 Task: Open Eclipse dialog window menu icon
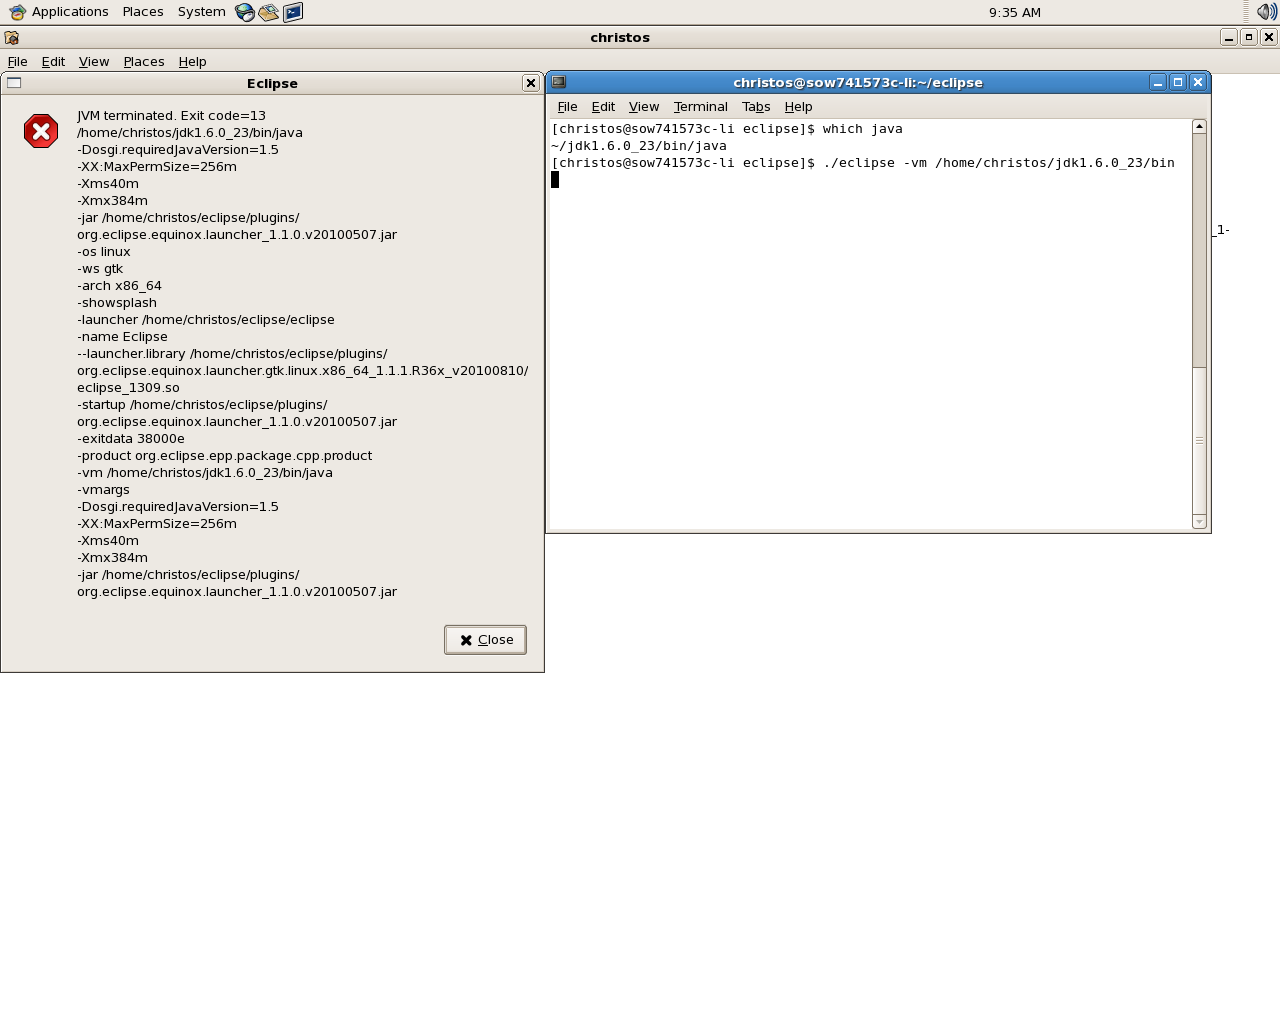coord(14,83)
